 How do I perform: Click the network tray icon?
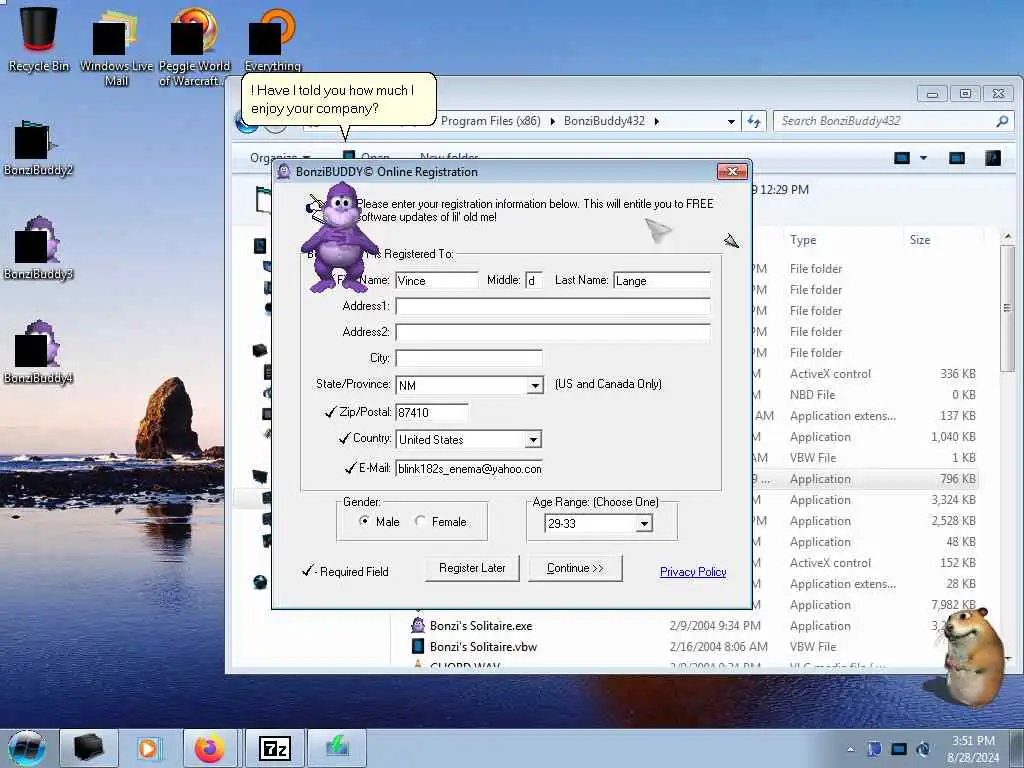pos(899,749)
